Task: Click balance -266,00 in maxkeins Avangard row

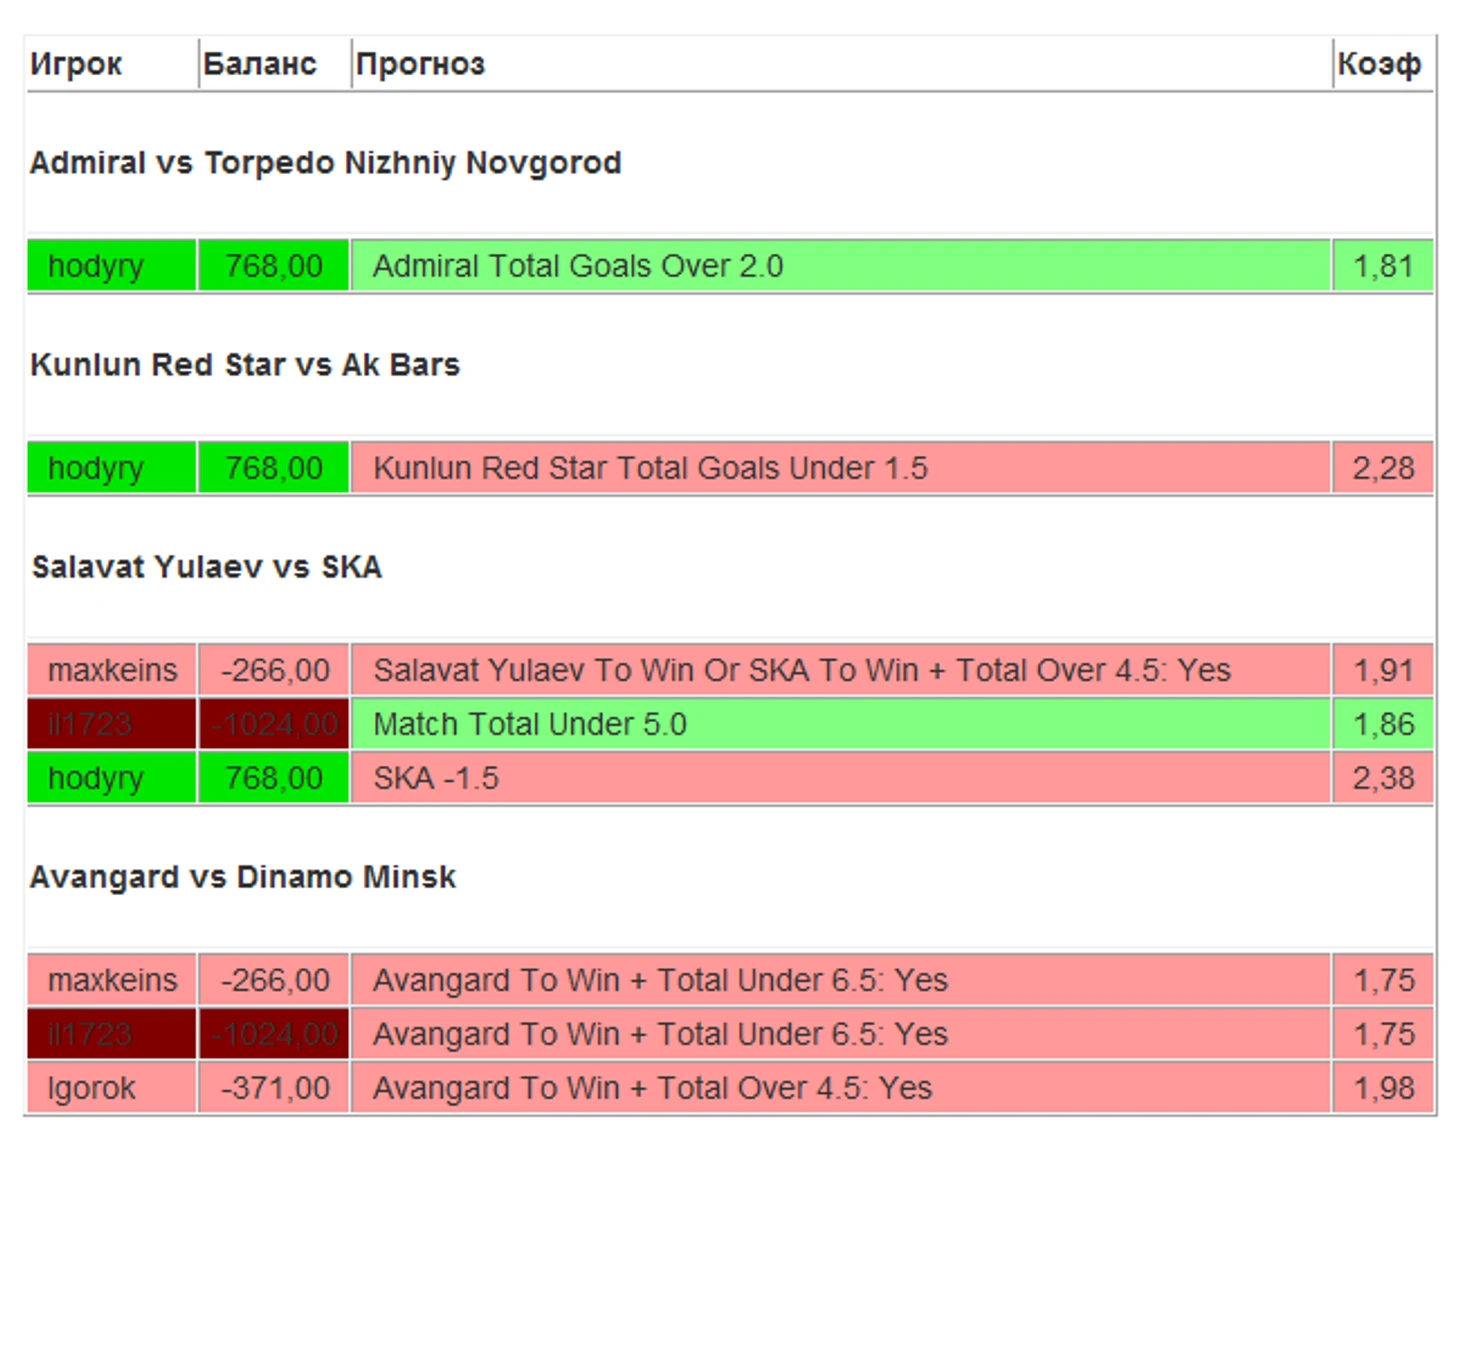Action: 274,980
